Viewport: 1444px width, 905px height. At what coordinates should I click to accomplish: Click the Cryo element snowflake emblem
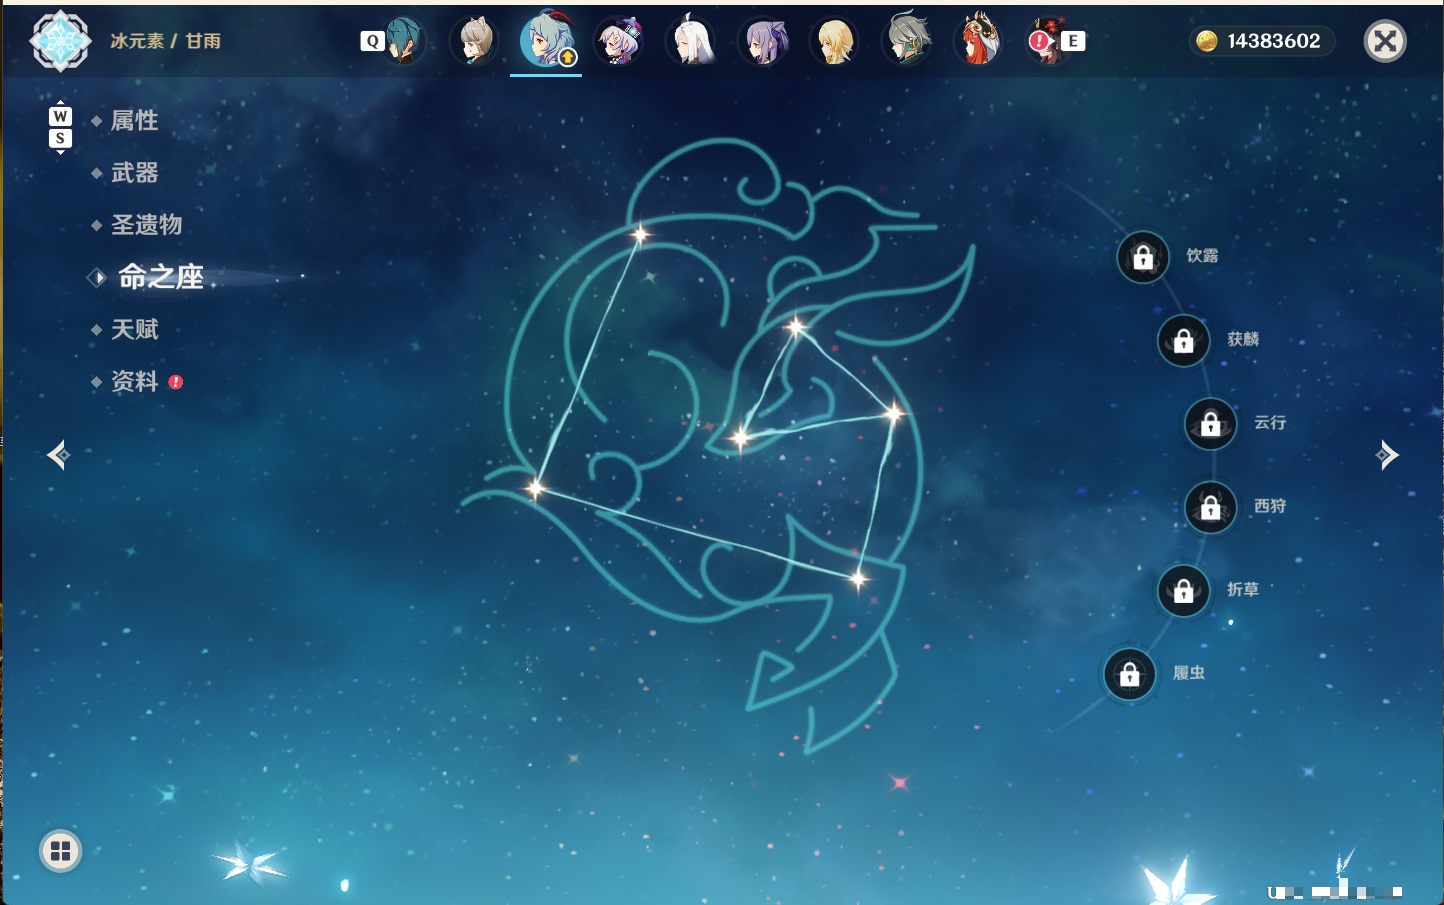tap(61, 41)
